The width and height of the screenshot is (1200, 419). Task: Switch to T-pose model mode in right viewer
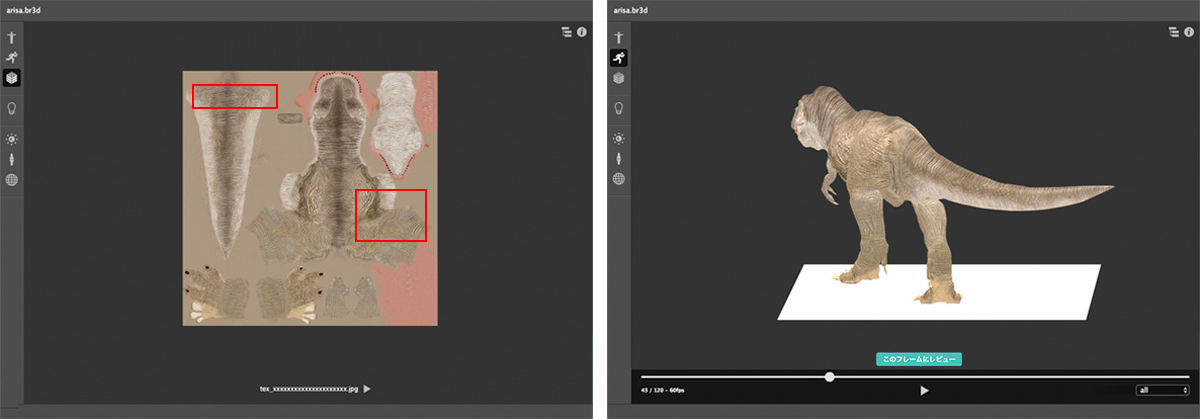click(x=619, y=38)
